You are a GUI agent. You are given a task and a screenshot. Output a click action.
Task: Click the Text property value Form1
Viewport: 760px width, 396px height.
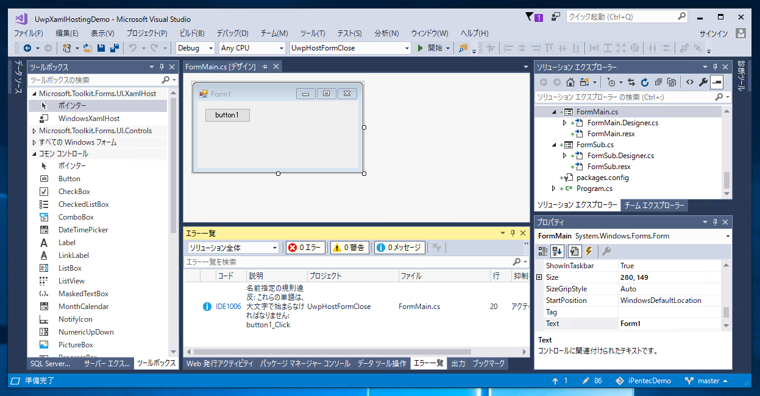coord(670,323)
